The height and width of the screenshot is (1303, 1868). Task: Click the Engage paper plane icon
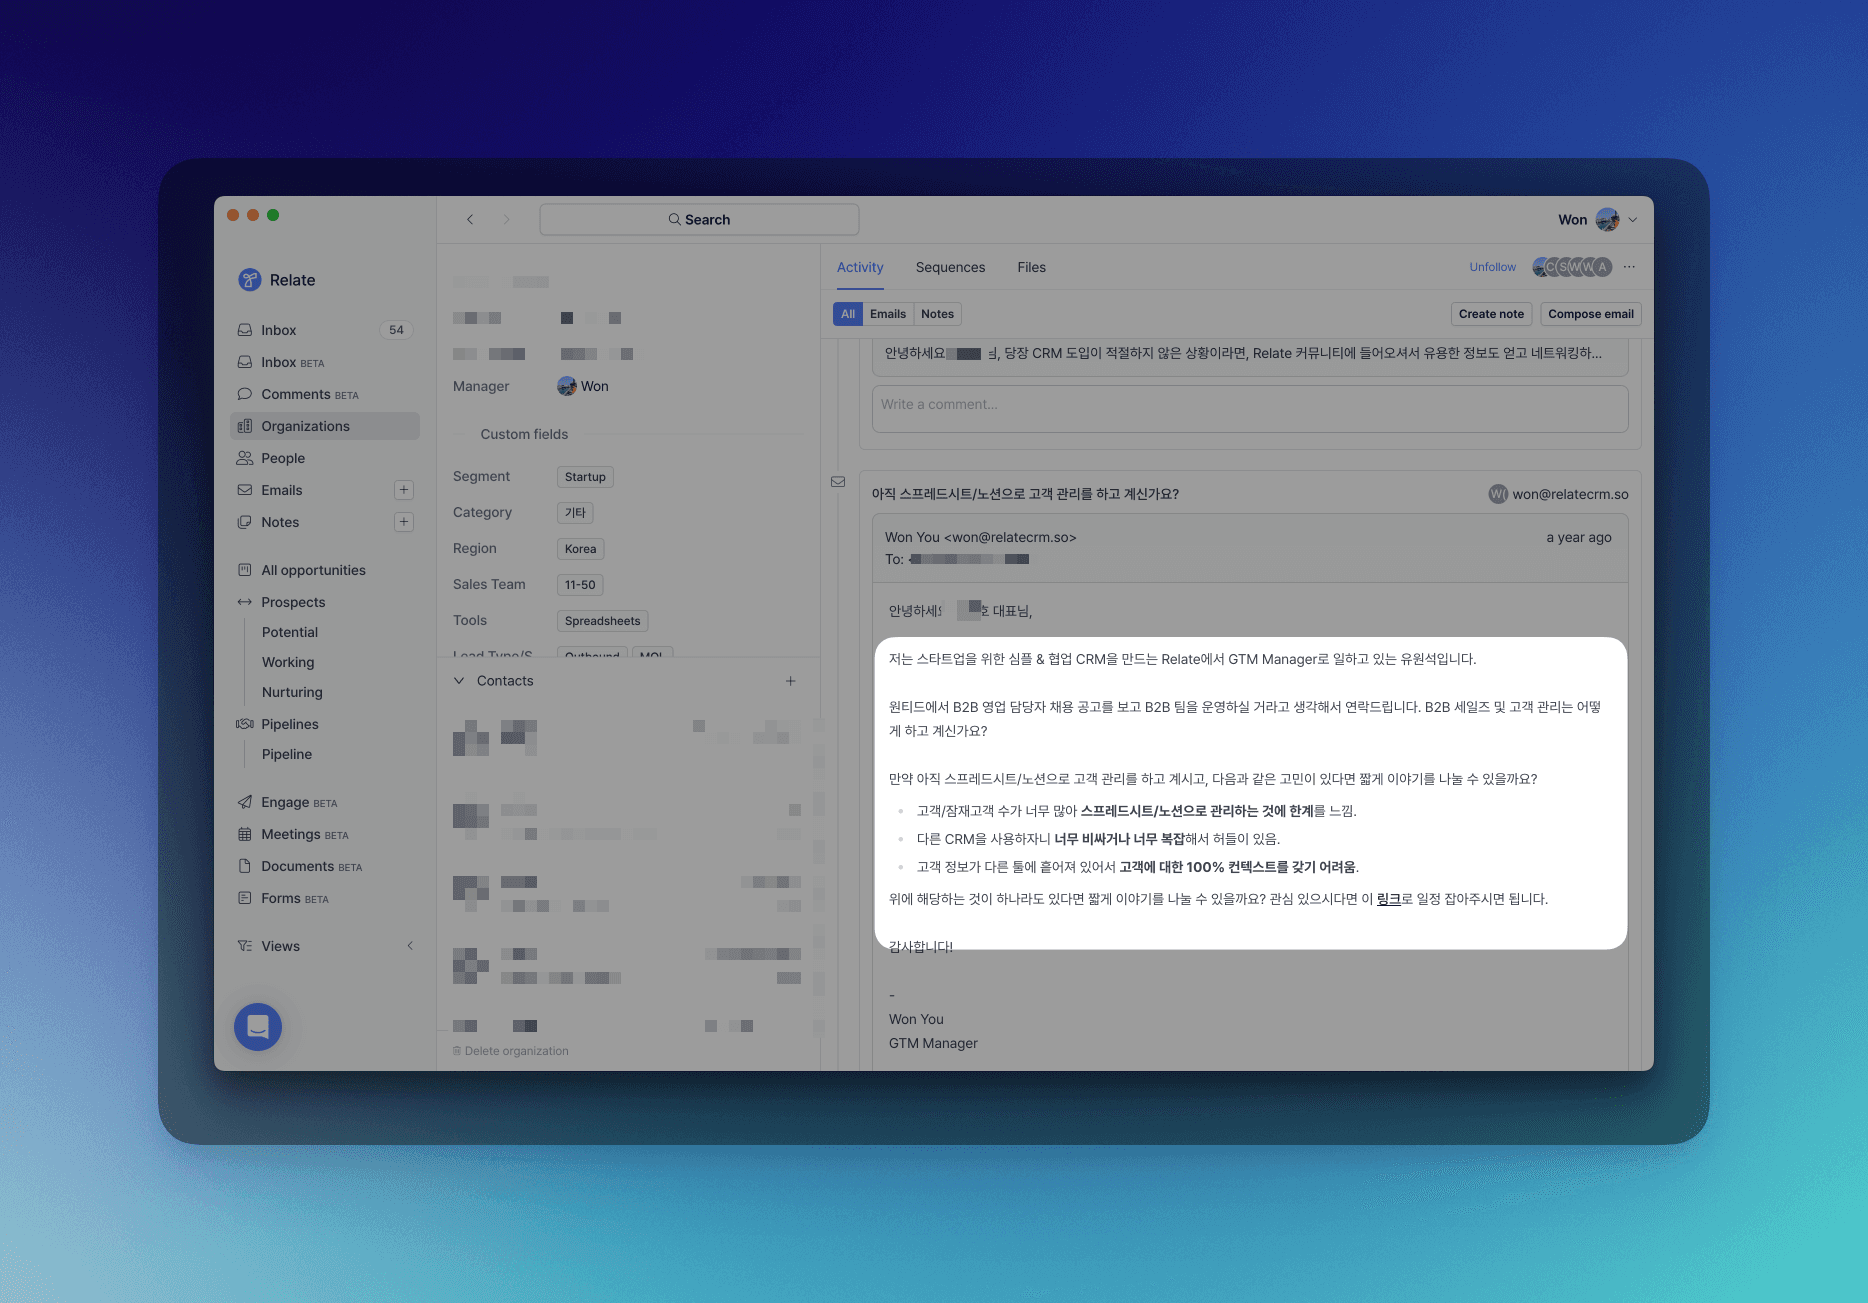(x=244, y=802)
